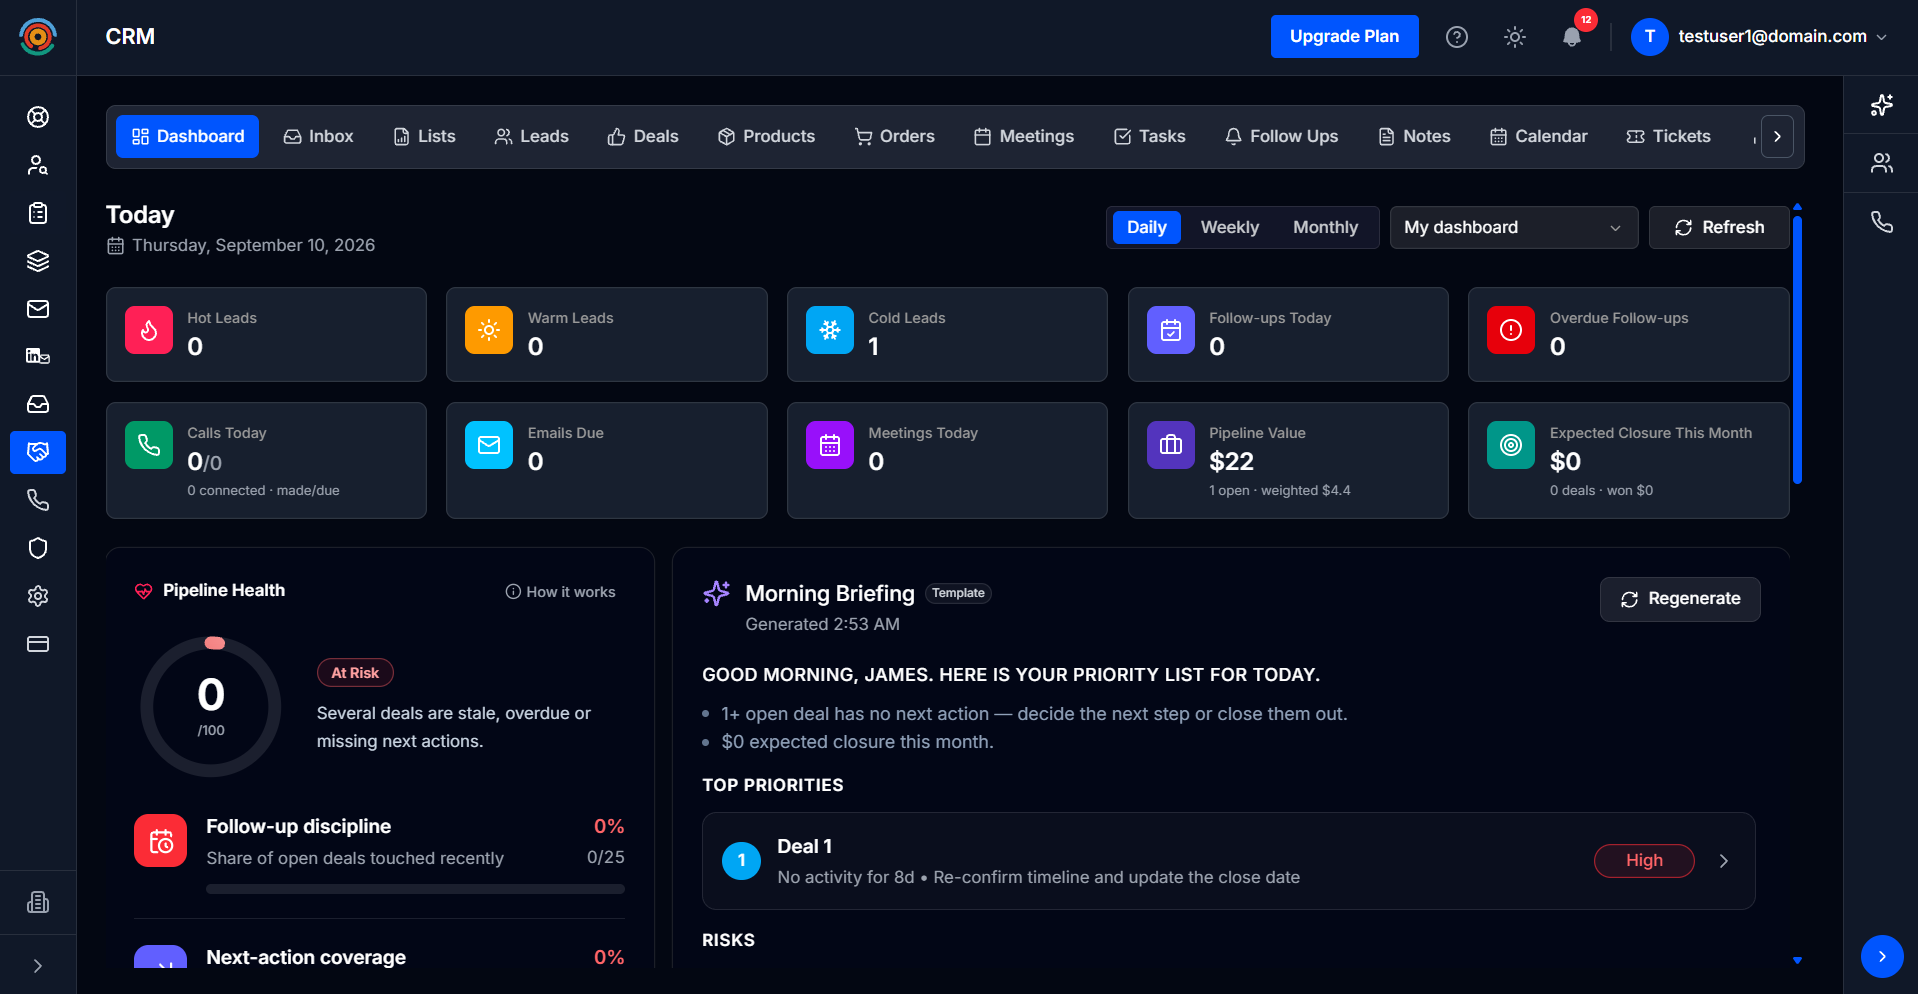Open the Inbox tab
This screenshot has height=994, width=1918.
click(x=318, y=136)
